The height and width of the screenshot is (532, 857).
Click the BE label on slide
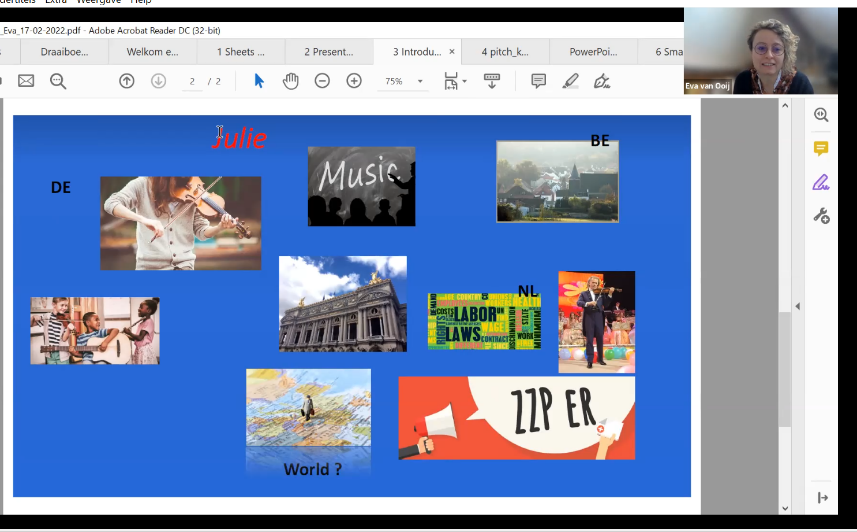tap(600, 141)
